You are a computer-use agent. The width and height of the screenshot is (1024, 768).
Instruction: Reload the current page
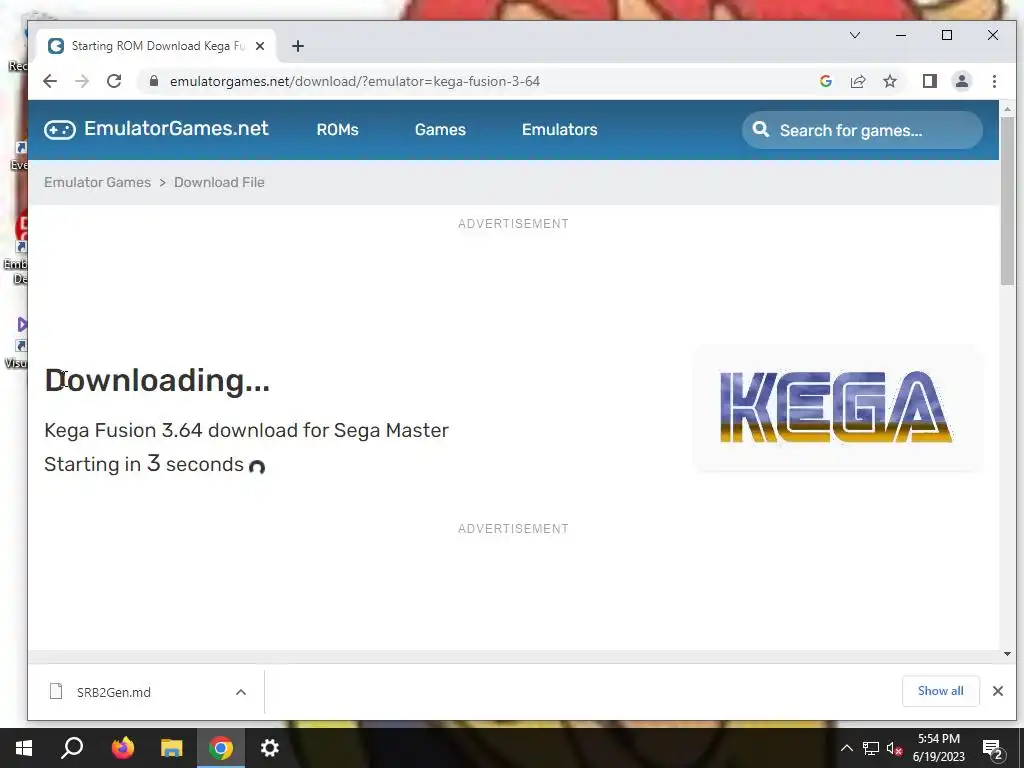coord(114,81)
